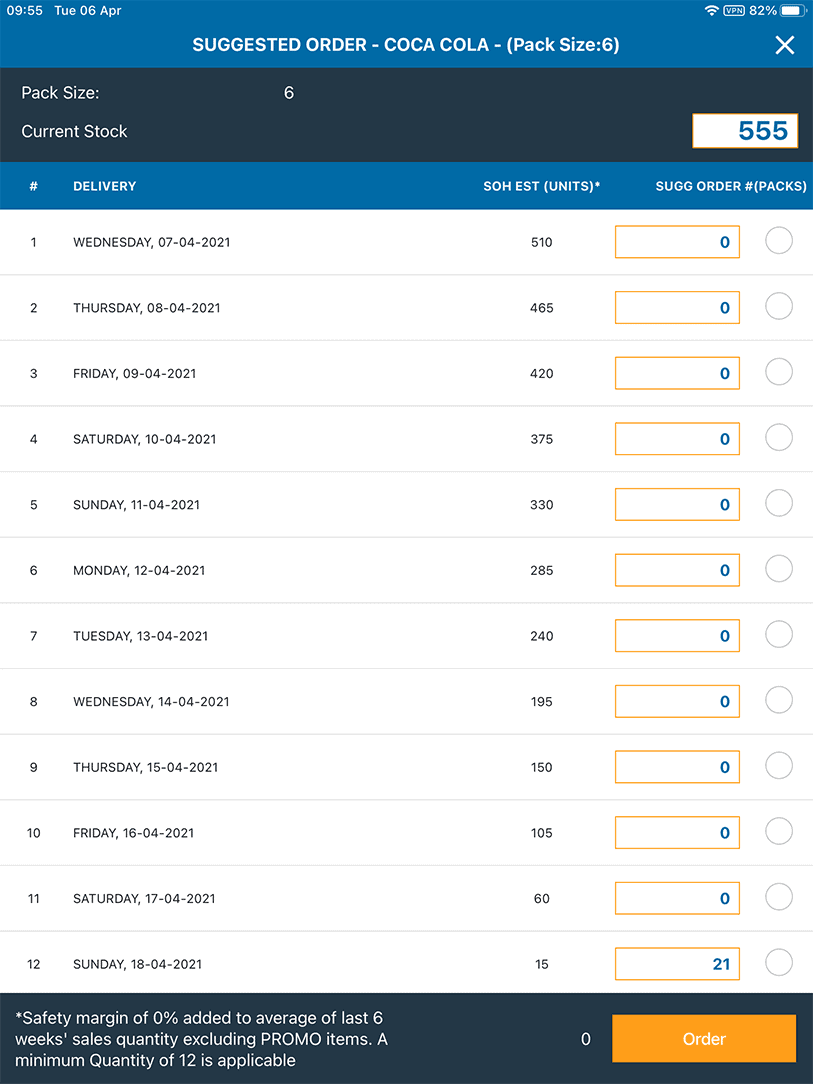Tap the "WEDNESDAY, 14-04-2021" delivery text
Viewport: 813px width, 1084px height.
(x=151, y=702)
